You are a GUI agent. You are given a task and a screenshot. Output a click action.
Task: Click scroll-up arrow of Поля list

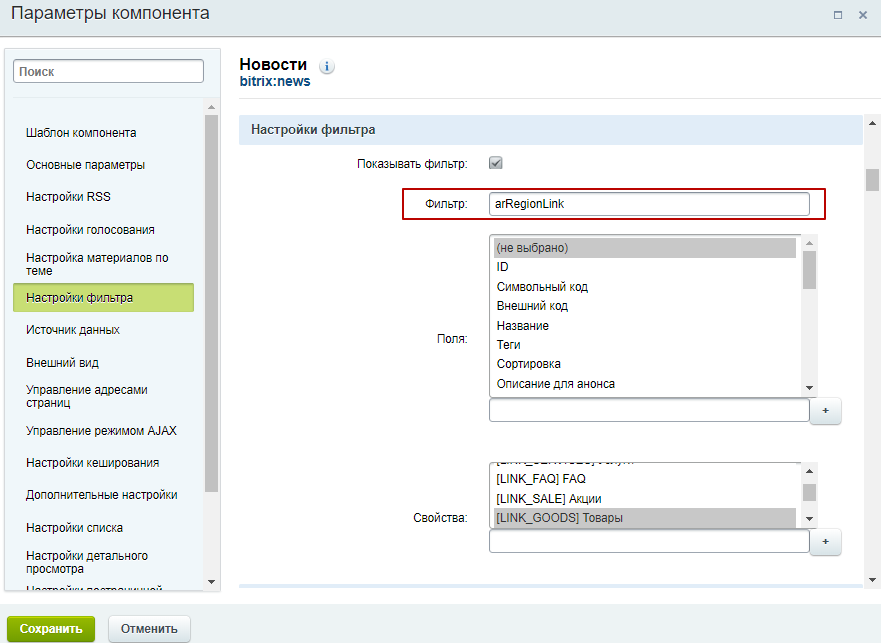tap(810, 243)
